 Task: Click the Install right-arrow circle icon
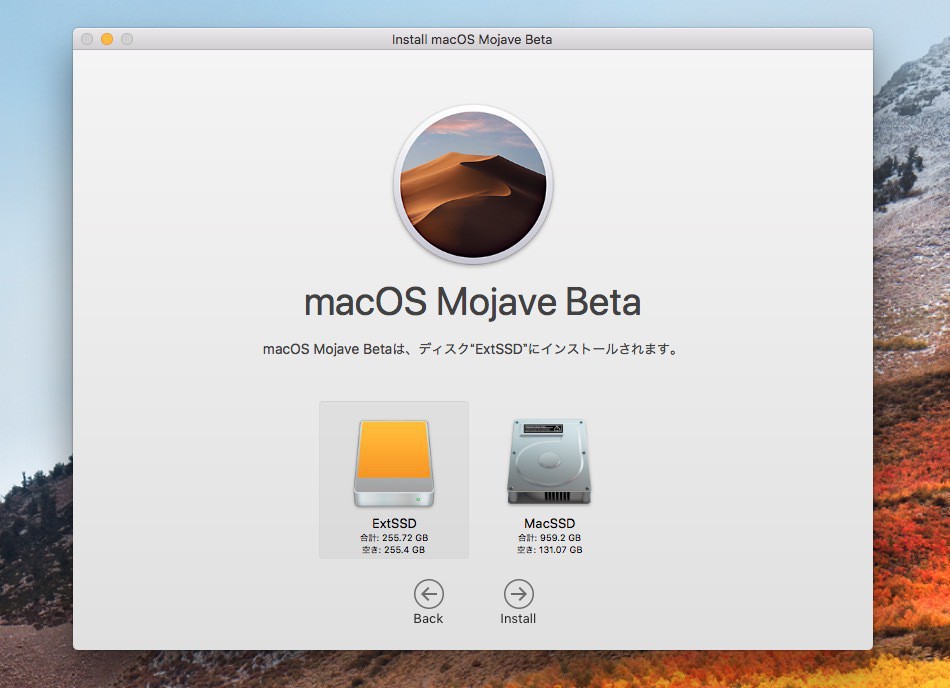coord(518,594)
